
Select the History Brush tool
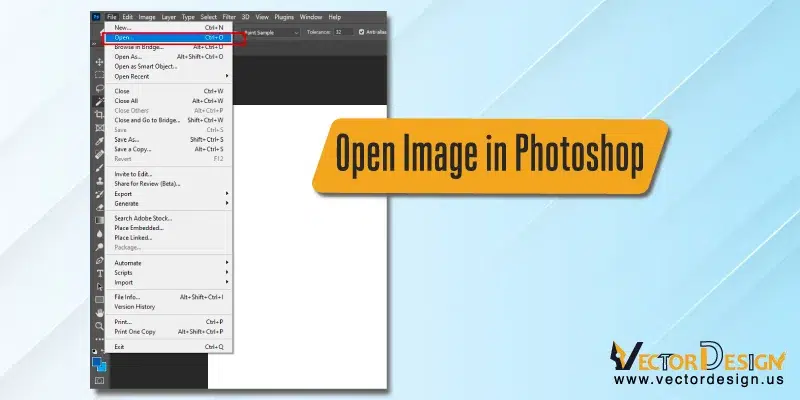pos(99,194)
